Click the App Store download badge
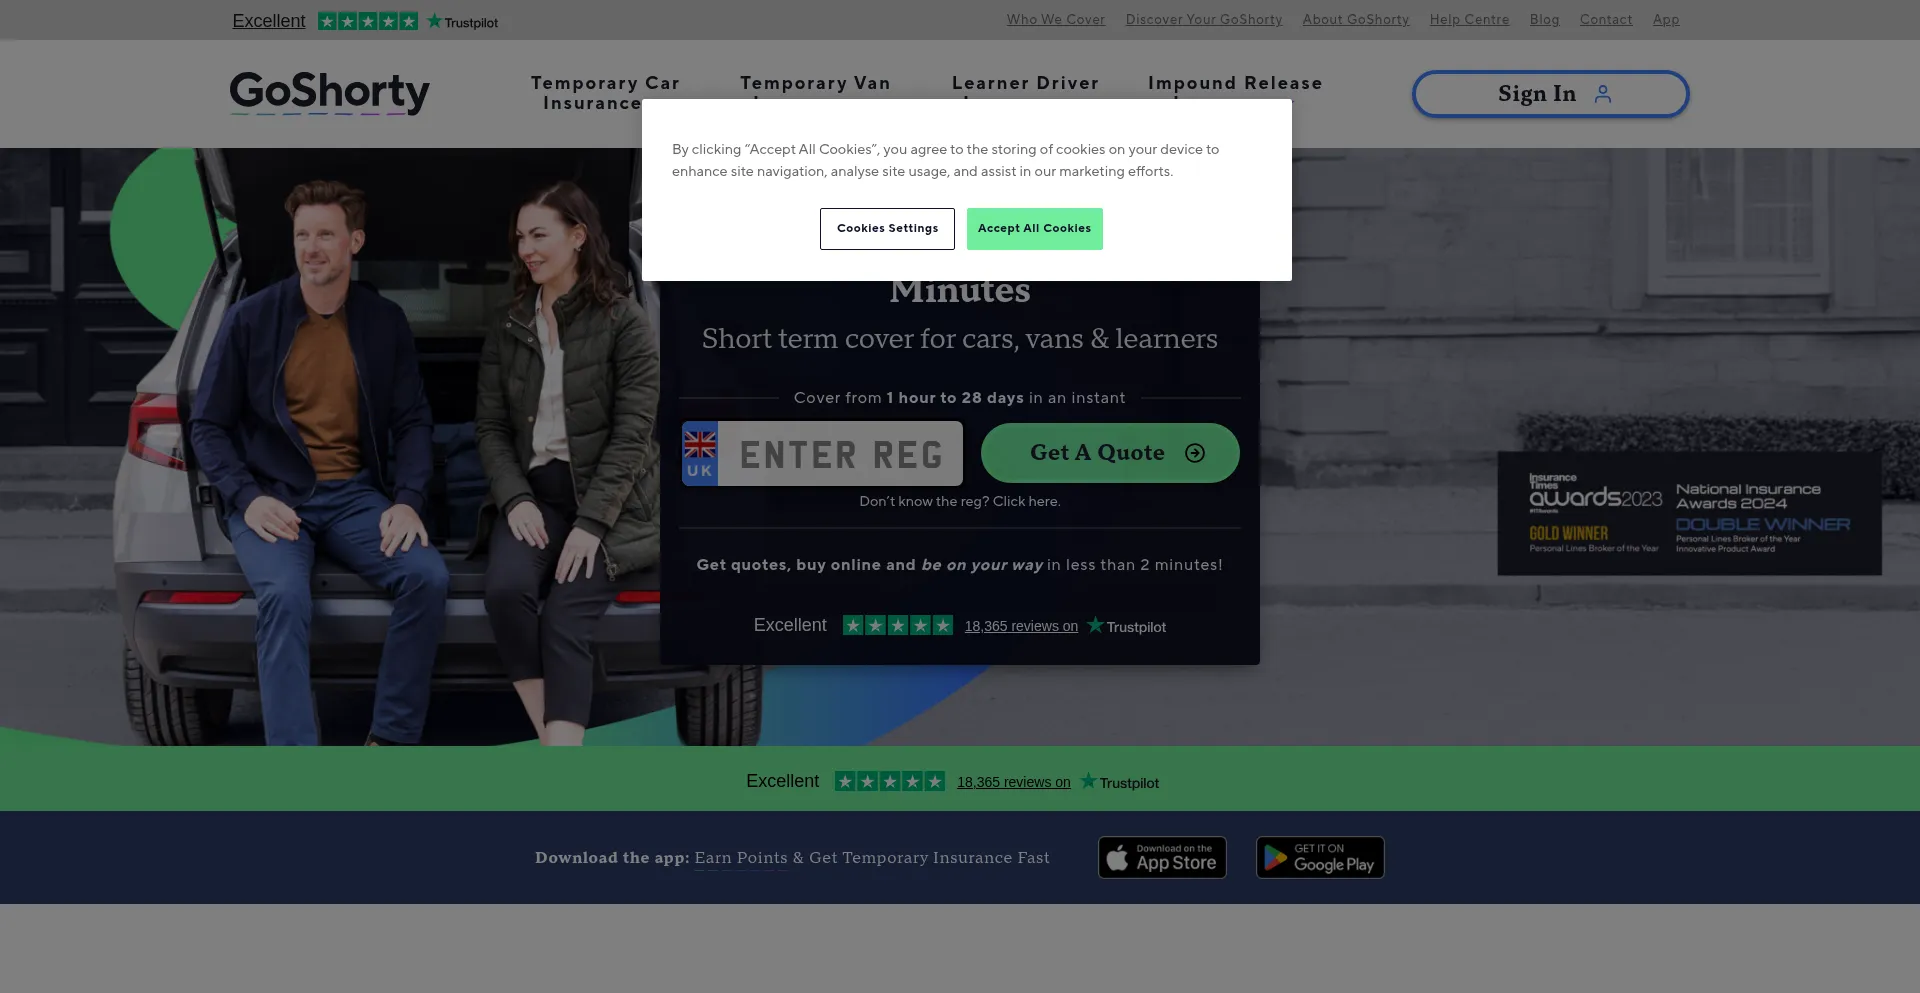This screenshot has width=1920, height=993. (x=1161, y=857)
